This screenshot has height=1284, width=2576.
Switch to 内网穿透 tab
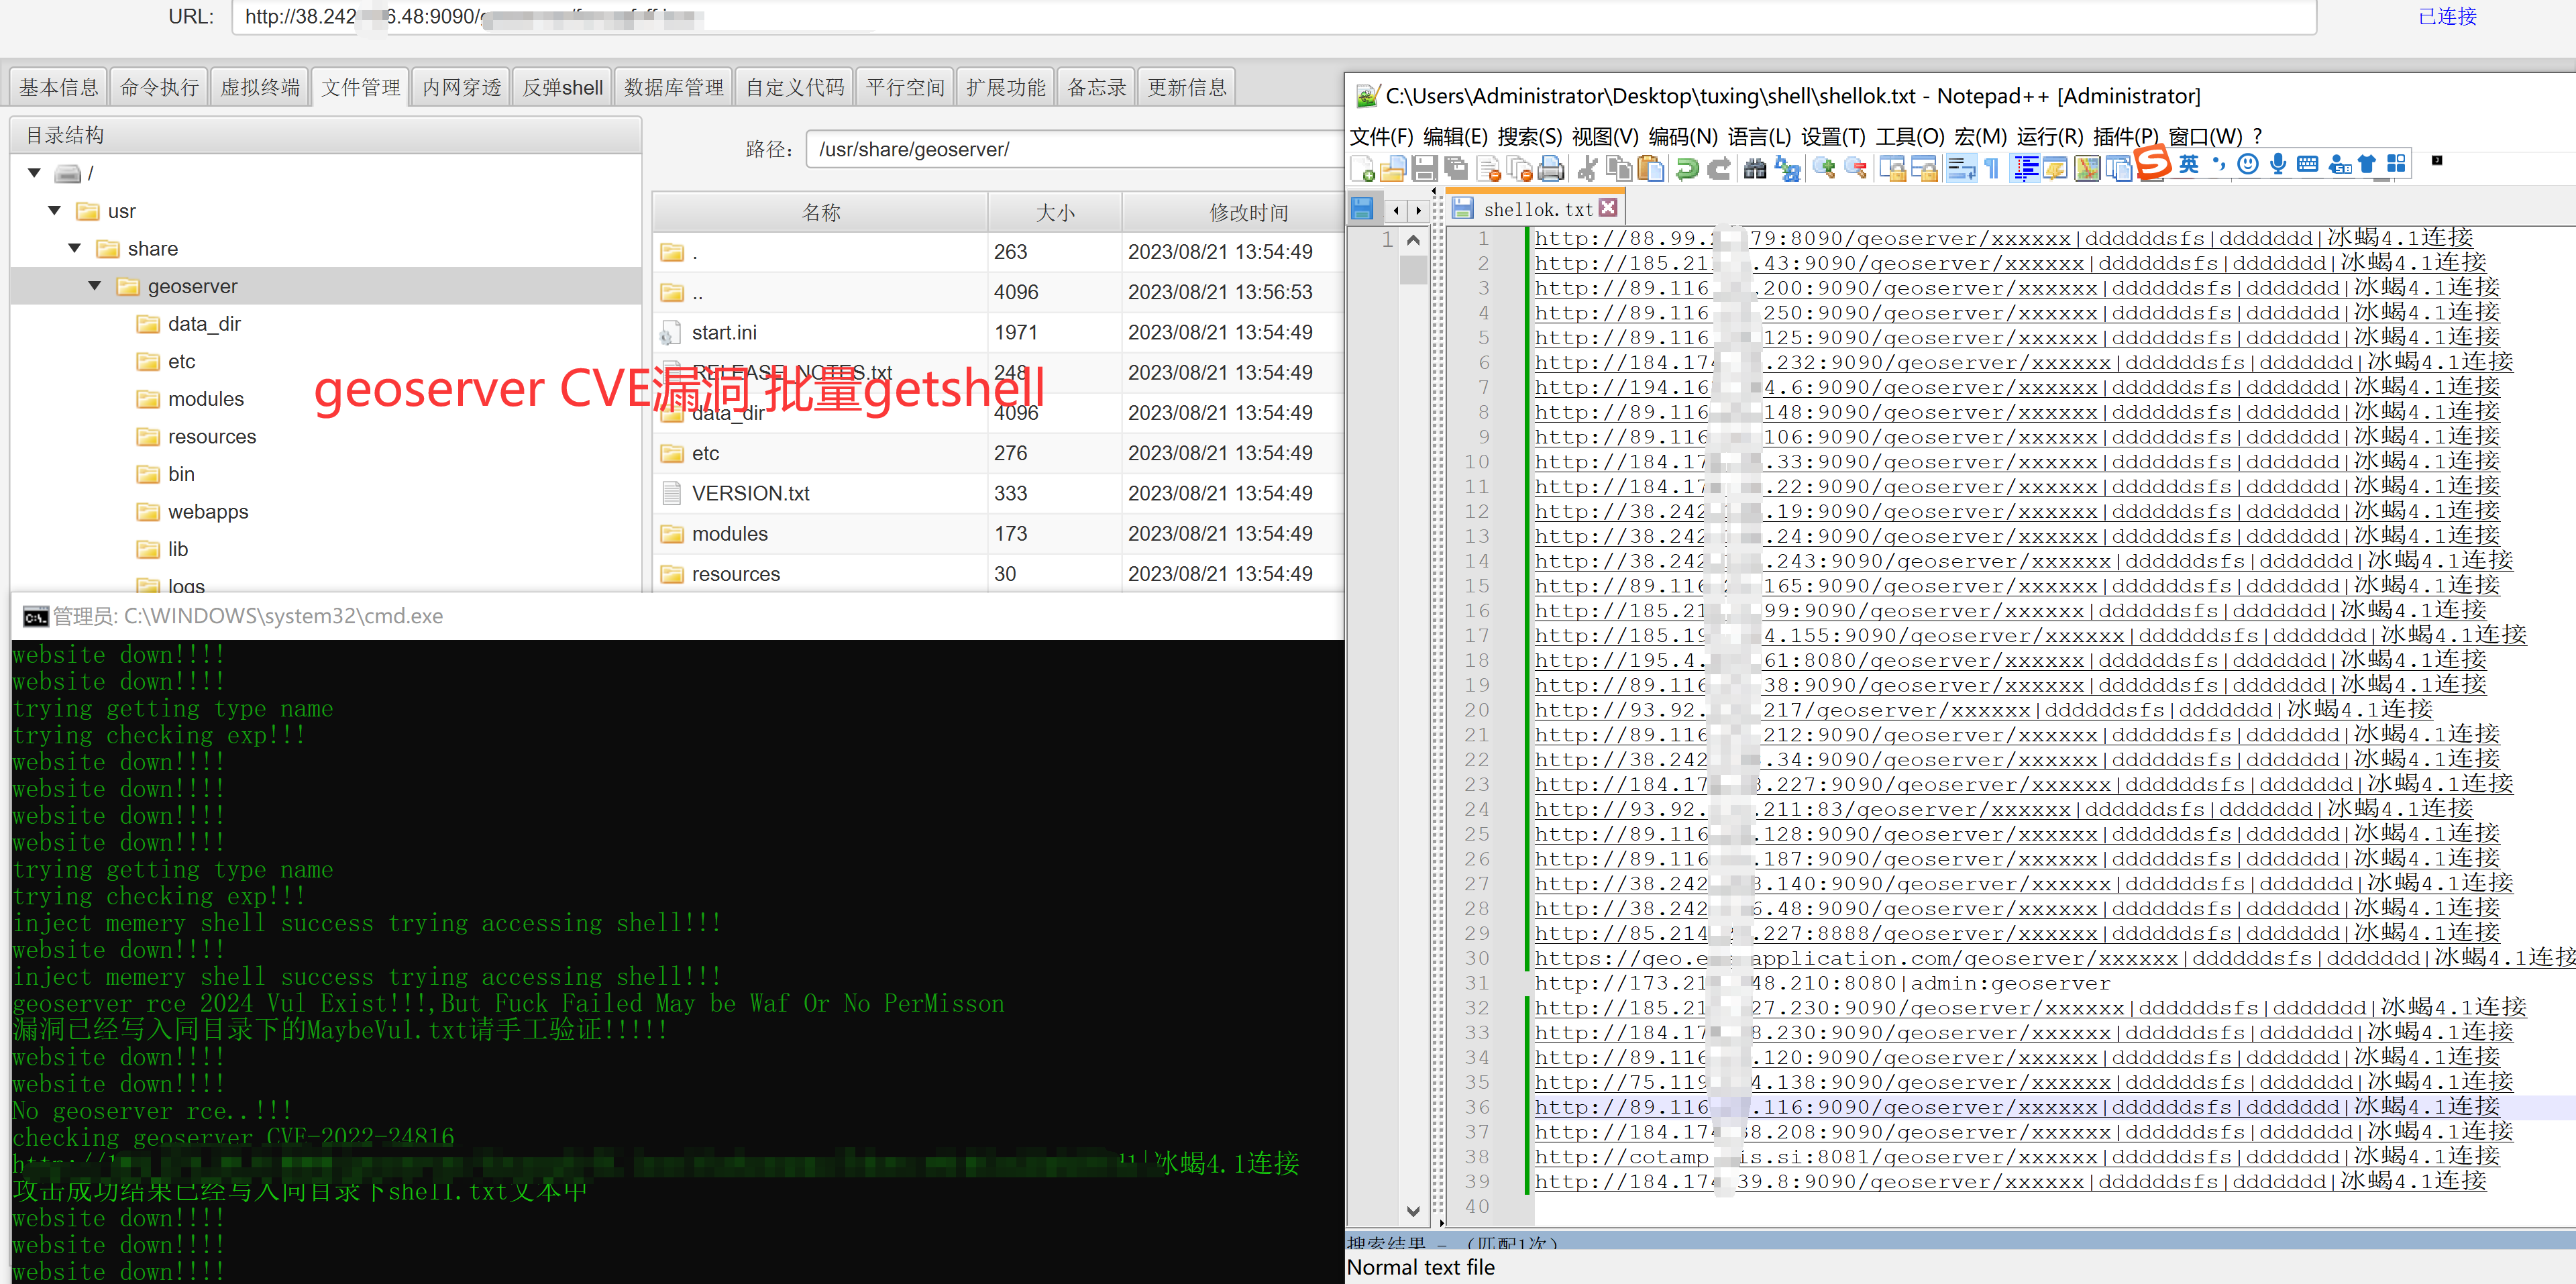point(461,87)
